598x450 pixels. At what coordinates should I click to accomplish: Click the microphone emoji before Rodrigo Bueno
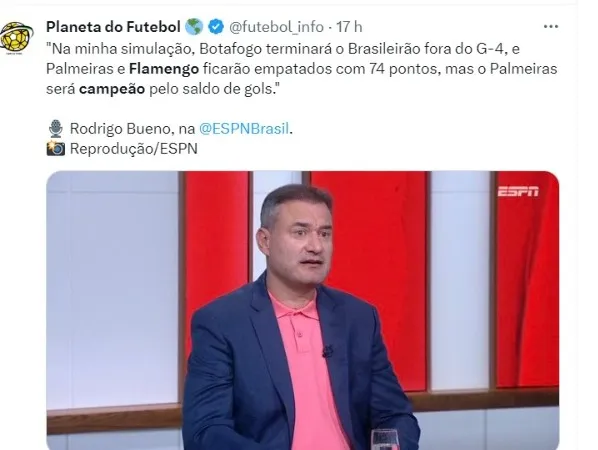pos(56,129)
